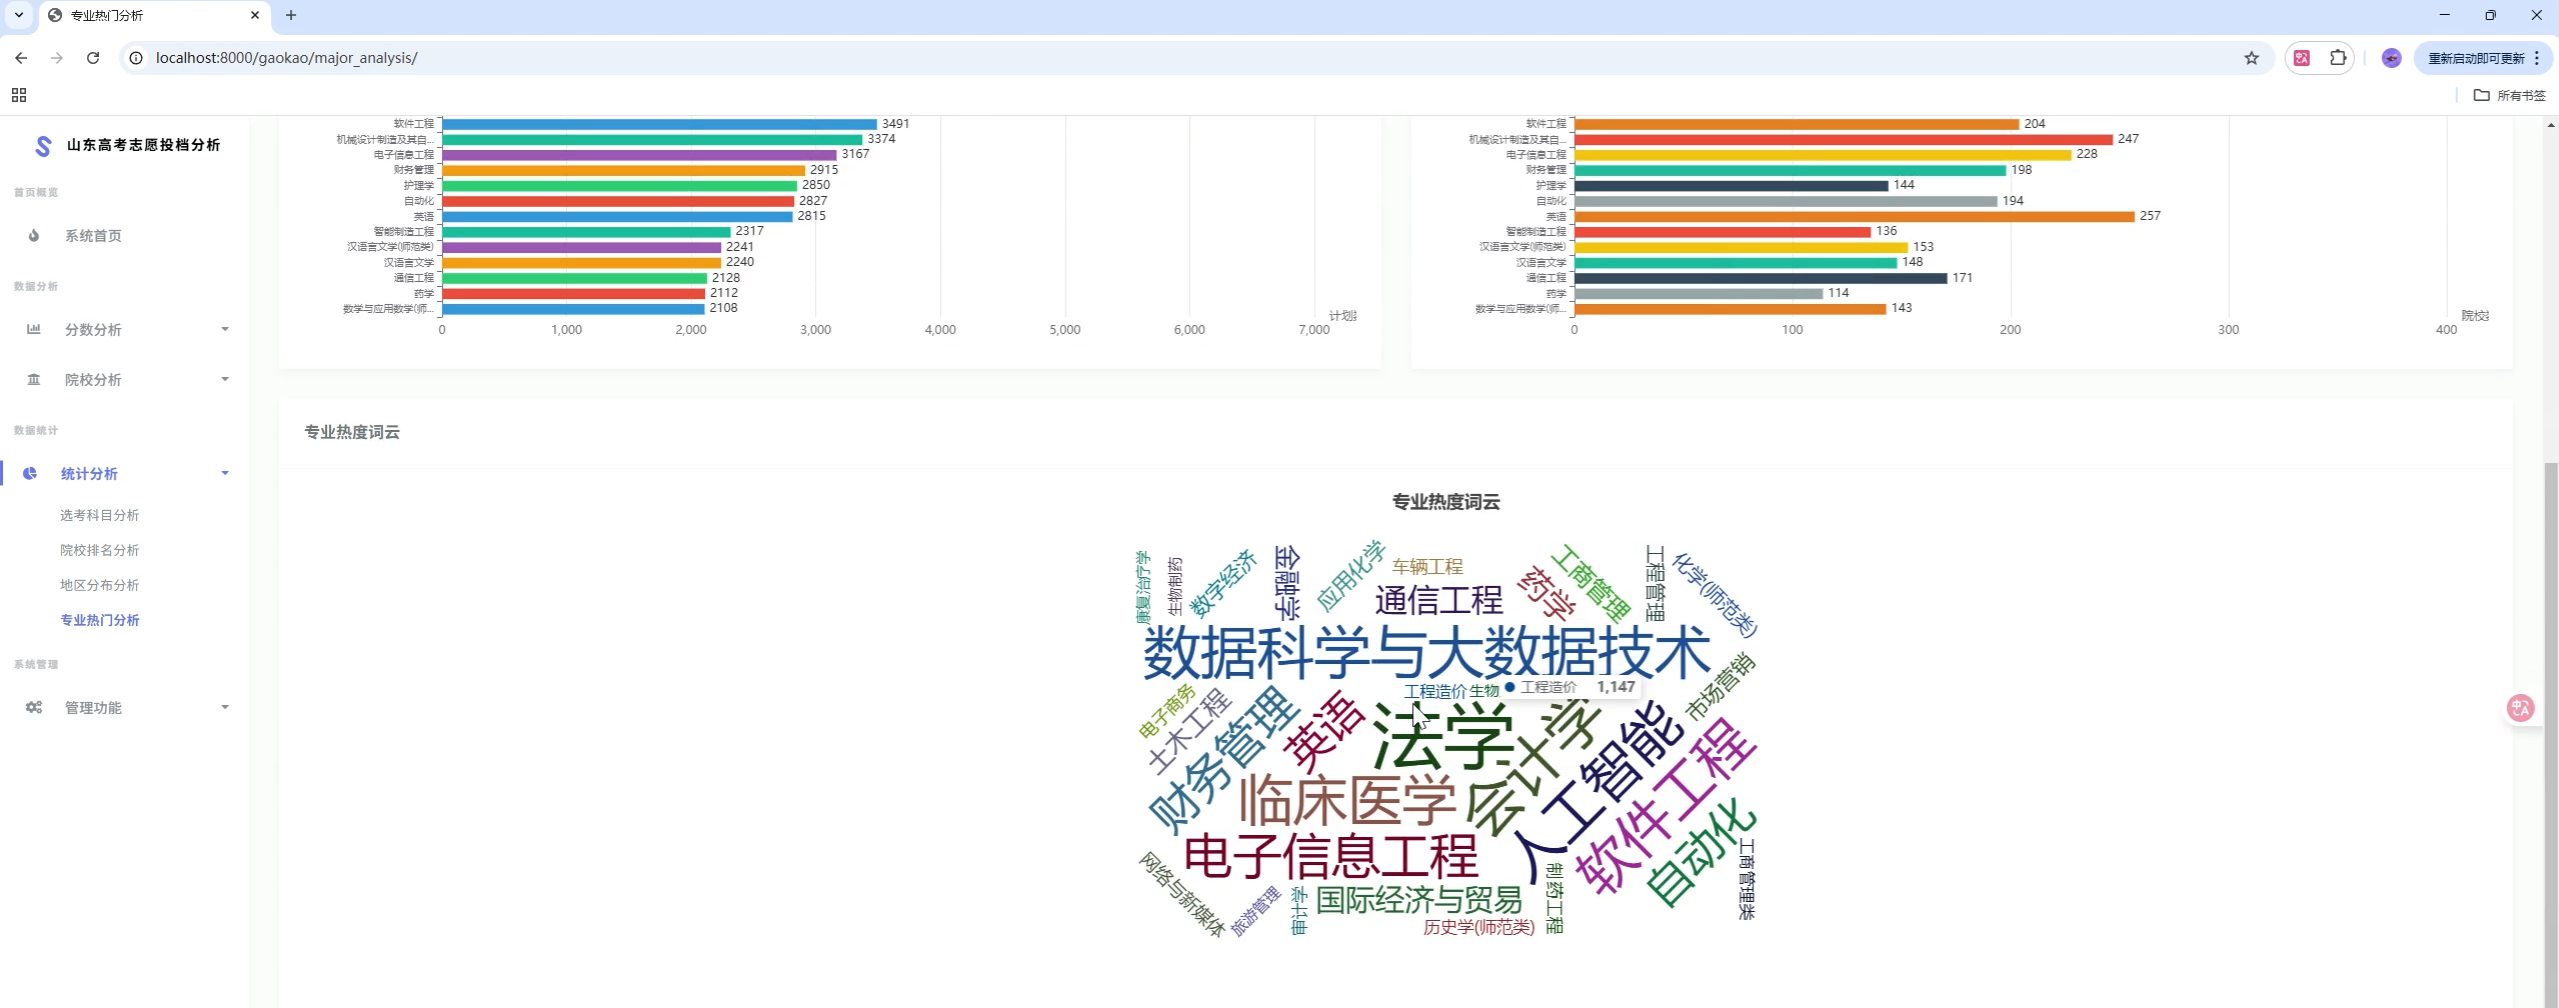Click 数据科学与大数据技术 in word cloud
The width and height of the screenshot is (2559, 1008).
(1427, 654)
